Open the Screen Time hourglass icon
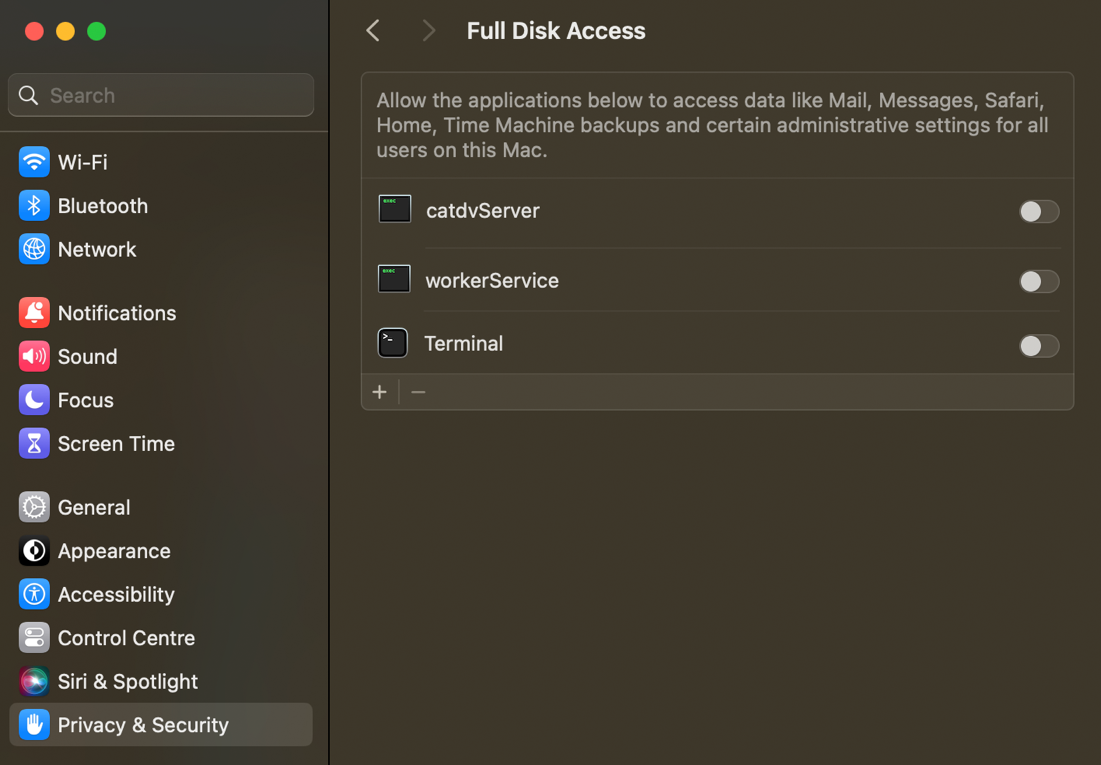 (34, 443)
